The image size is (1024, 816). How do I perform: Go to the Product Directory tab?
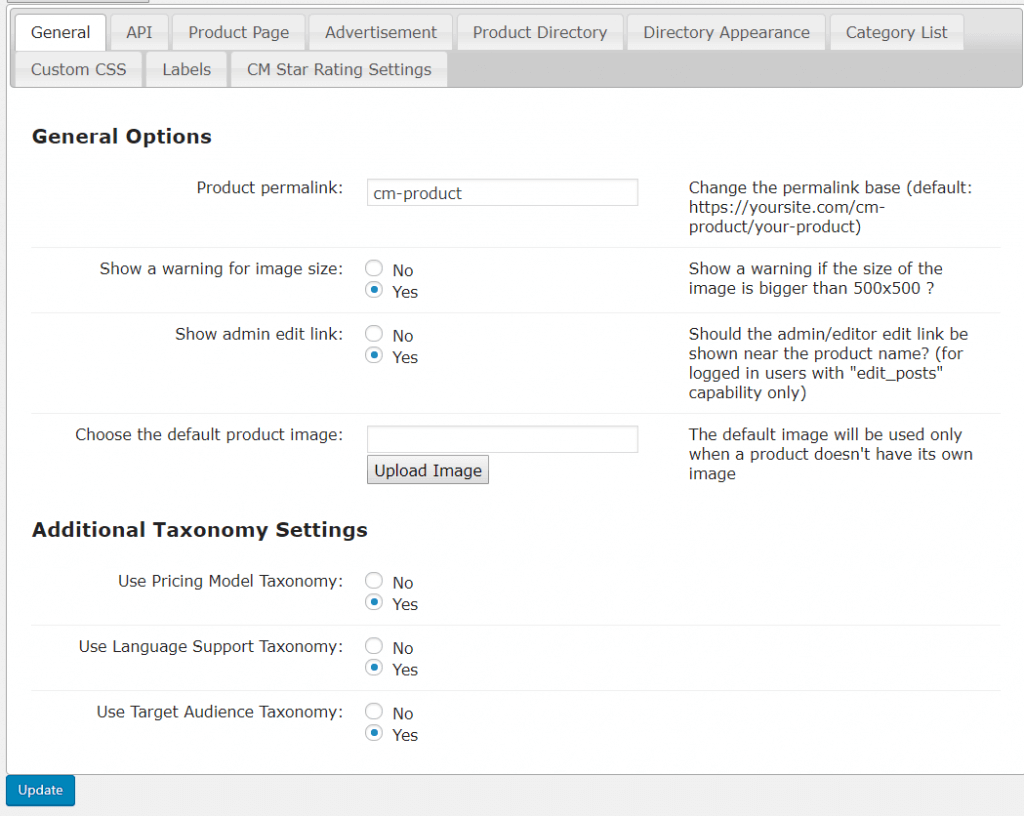(539, 32)
